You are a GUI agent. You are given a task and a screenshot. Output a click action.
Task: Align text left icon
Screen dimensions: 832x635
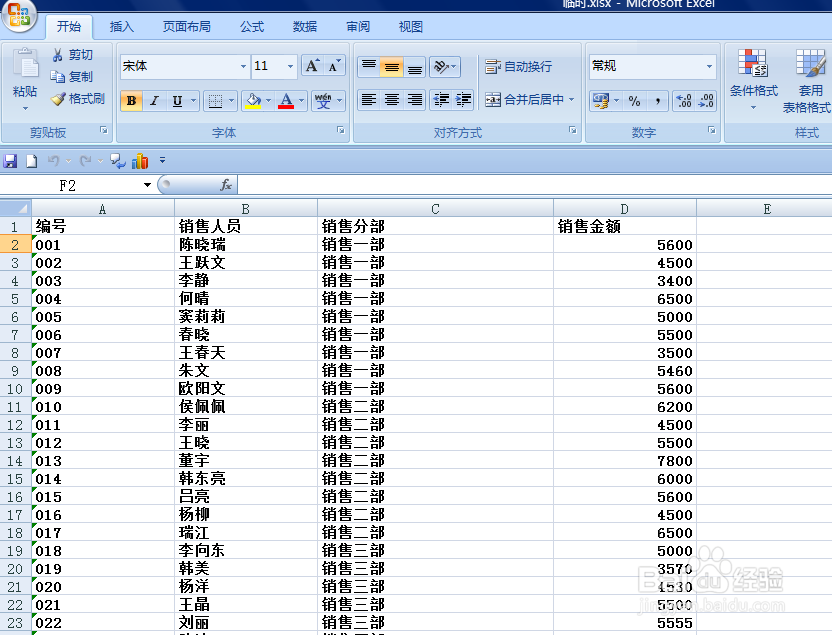[x=369, y=99]
